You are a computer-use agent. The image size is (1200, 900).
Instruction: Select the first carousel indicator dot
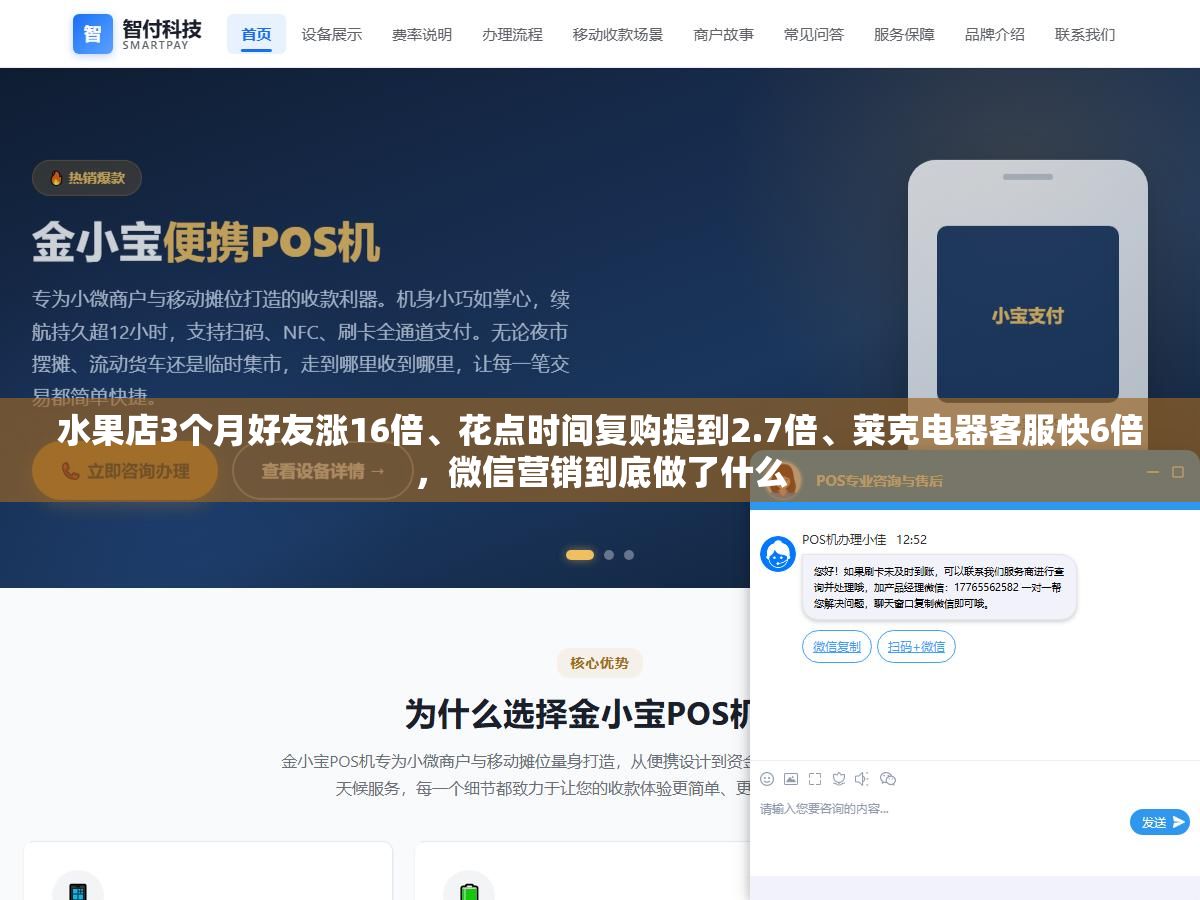tap(580, 555)
